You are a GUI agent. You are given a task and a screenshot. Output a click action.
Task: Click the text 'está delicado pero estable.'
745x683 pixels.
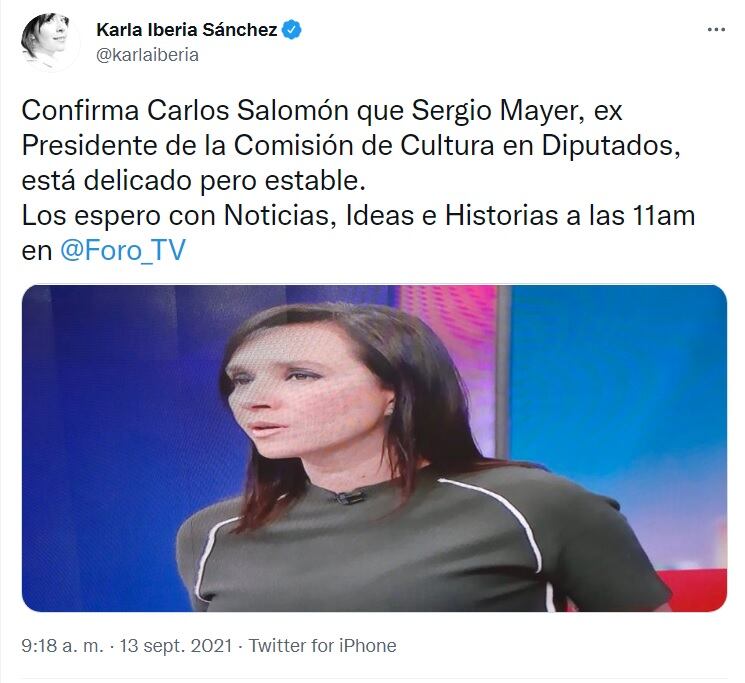[x=194, y=180]
